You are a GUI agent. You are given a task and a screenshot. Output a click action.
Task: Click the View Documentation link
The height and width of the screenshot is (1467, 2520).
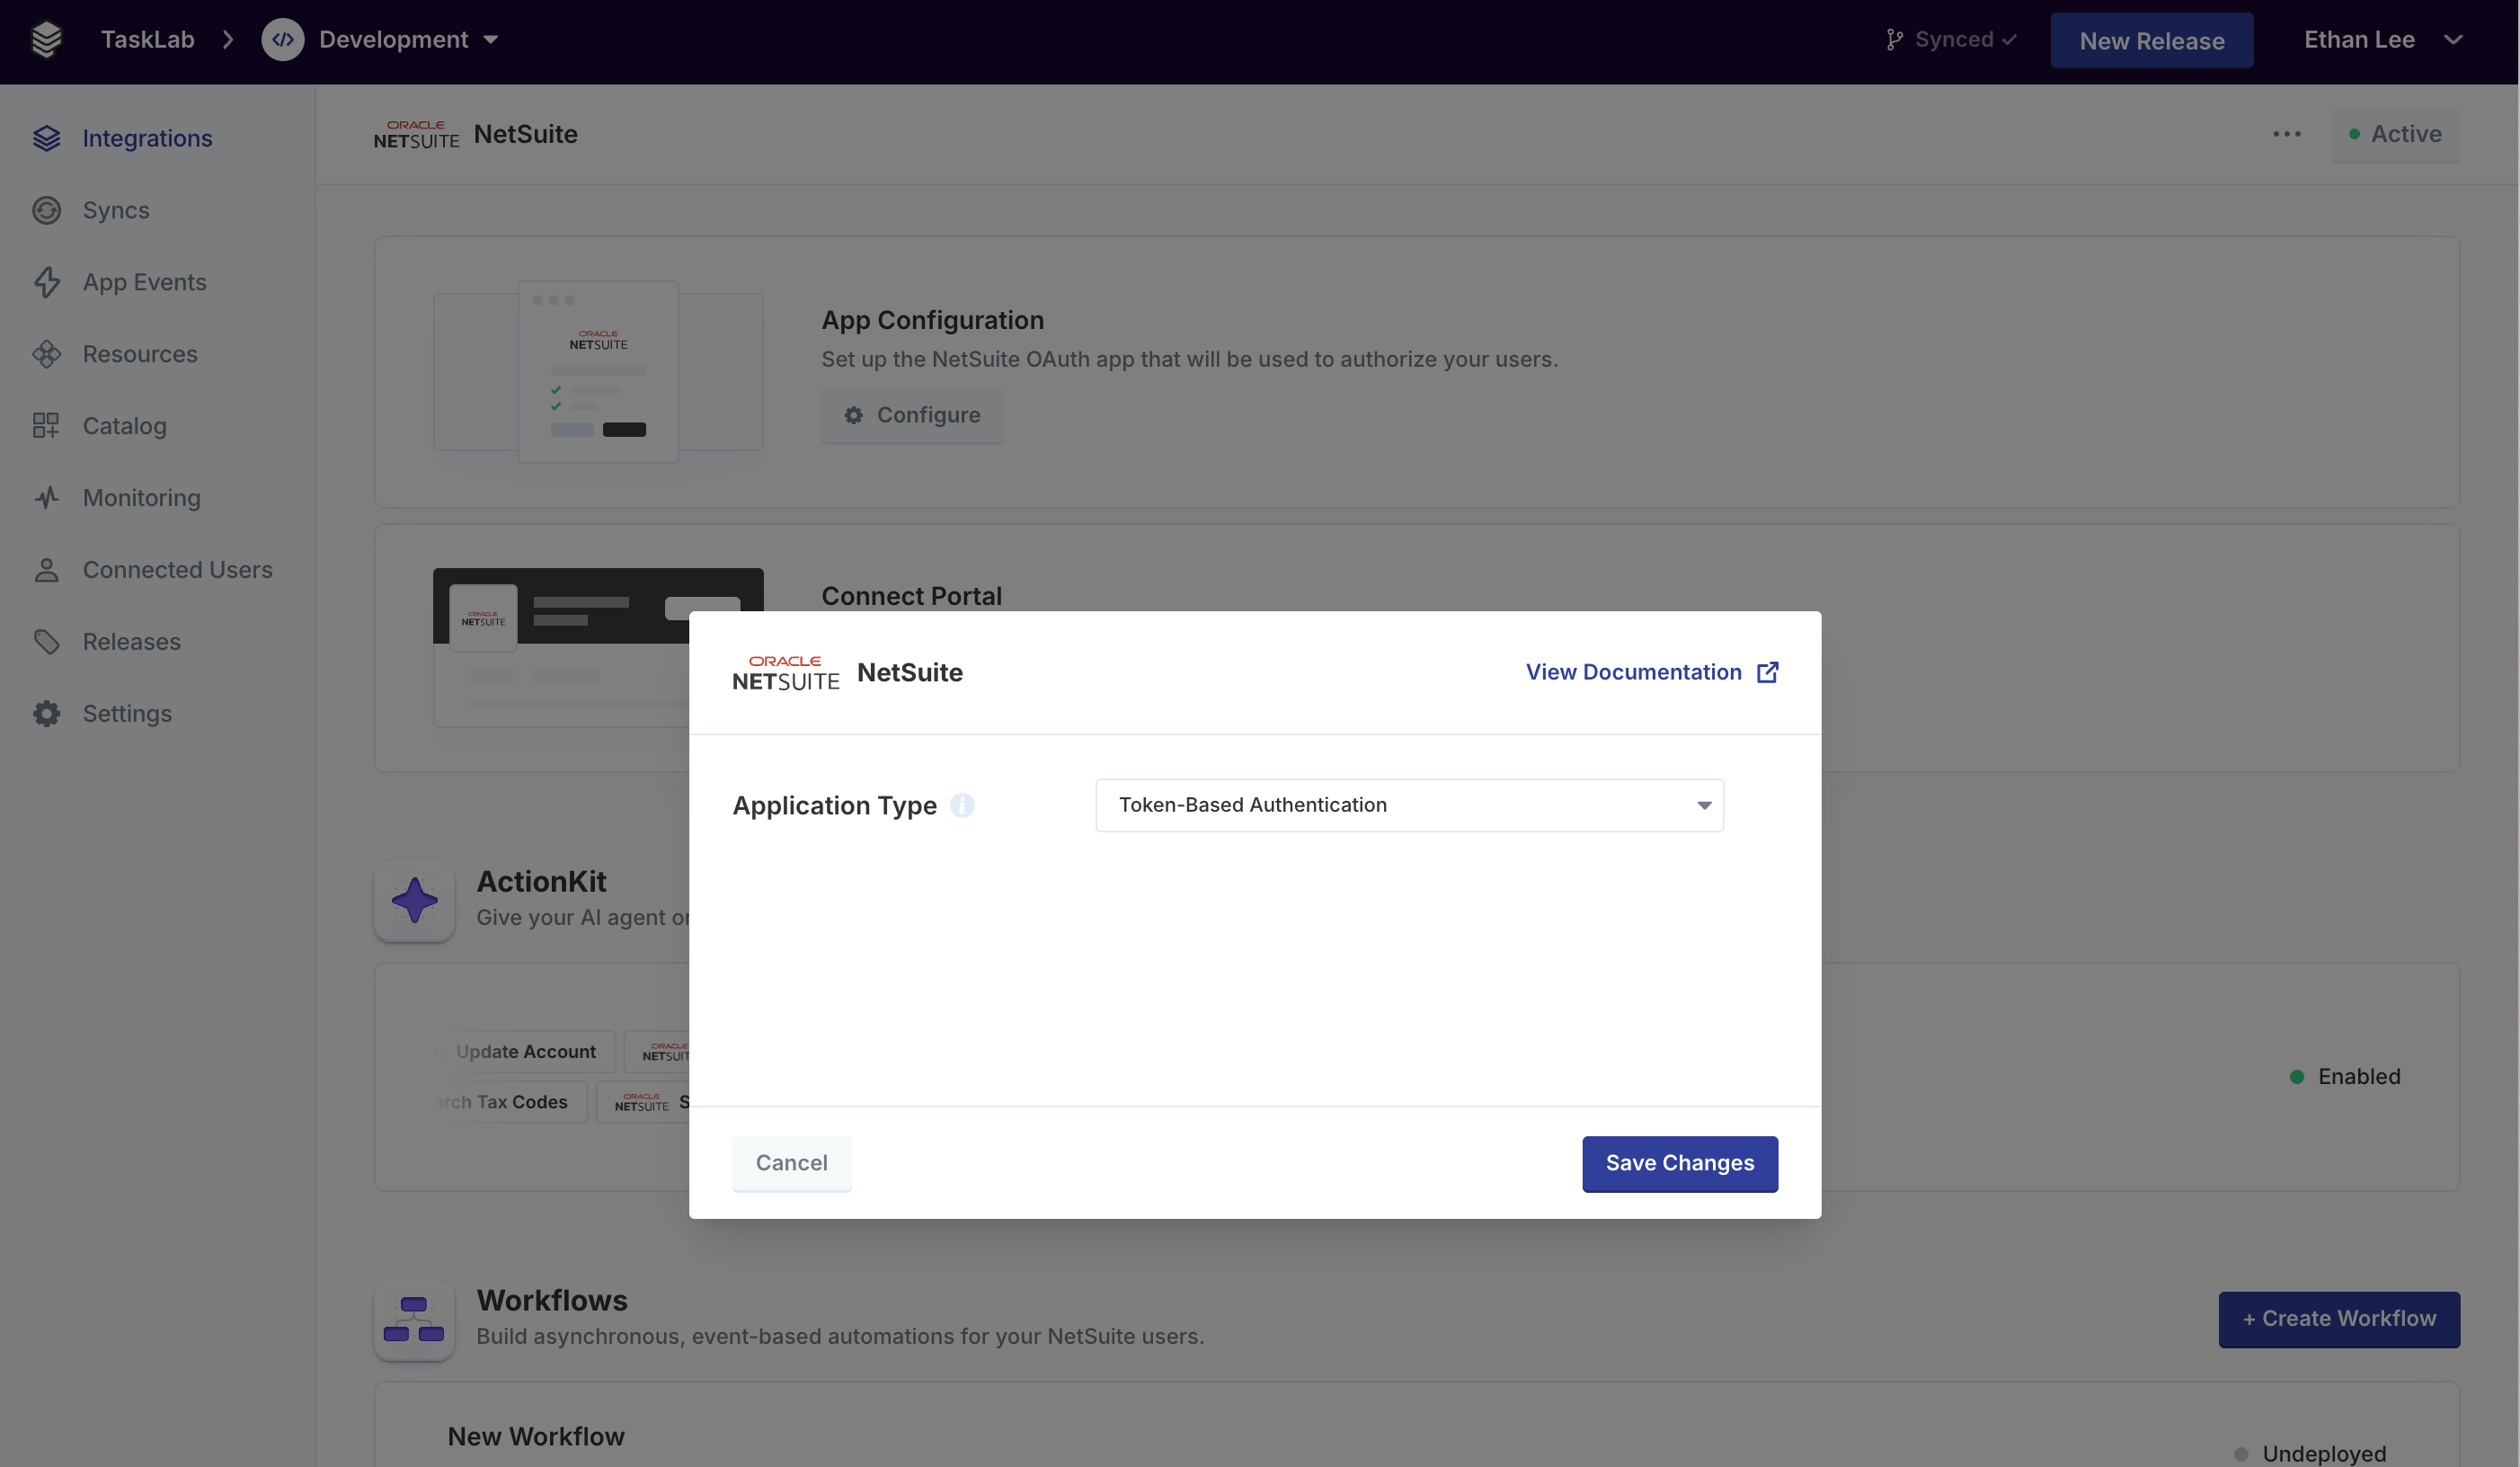[x=1633, y=672]
